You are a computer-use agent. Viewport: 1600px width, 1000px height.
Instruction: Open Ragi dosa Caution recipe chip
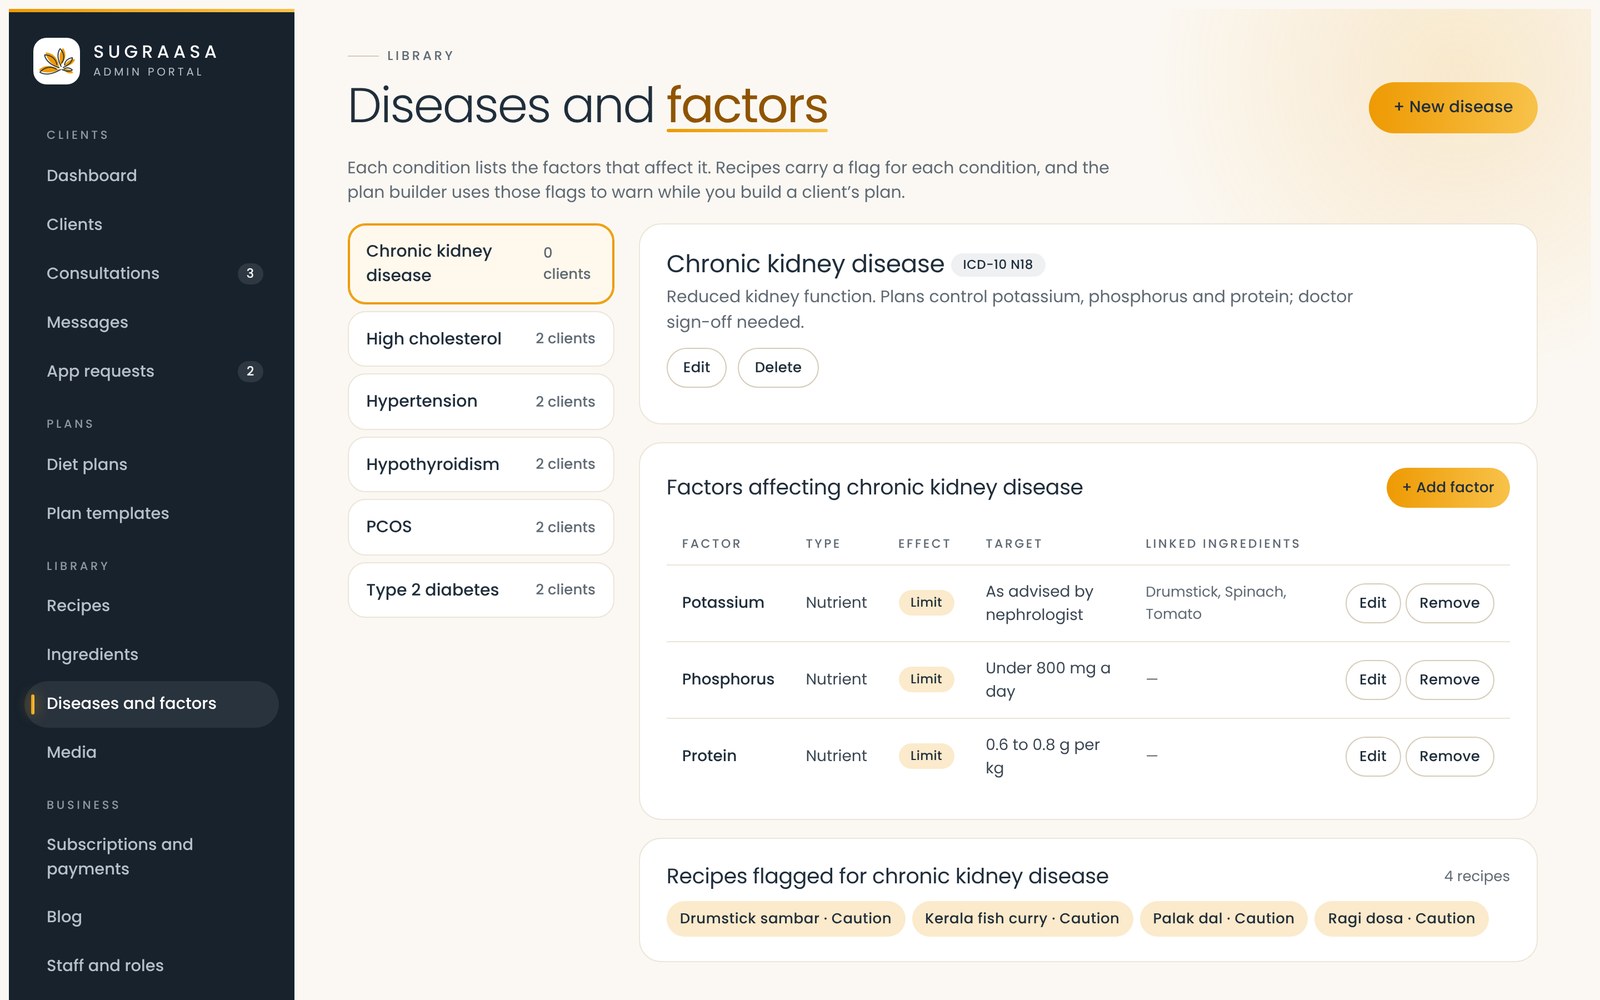(1401, 918)
